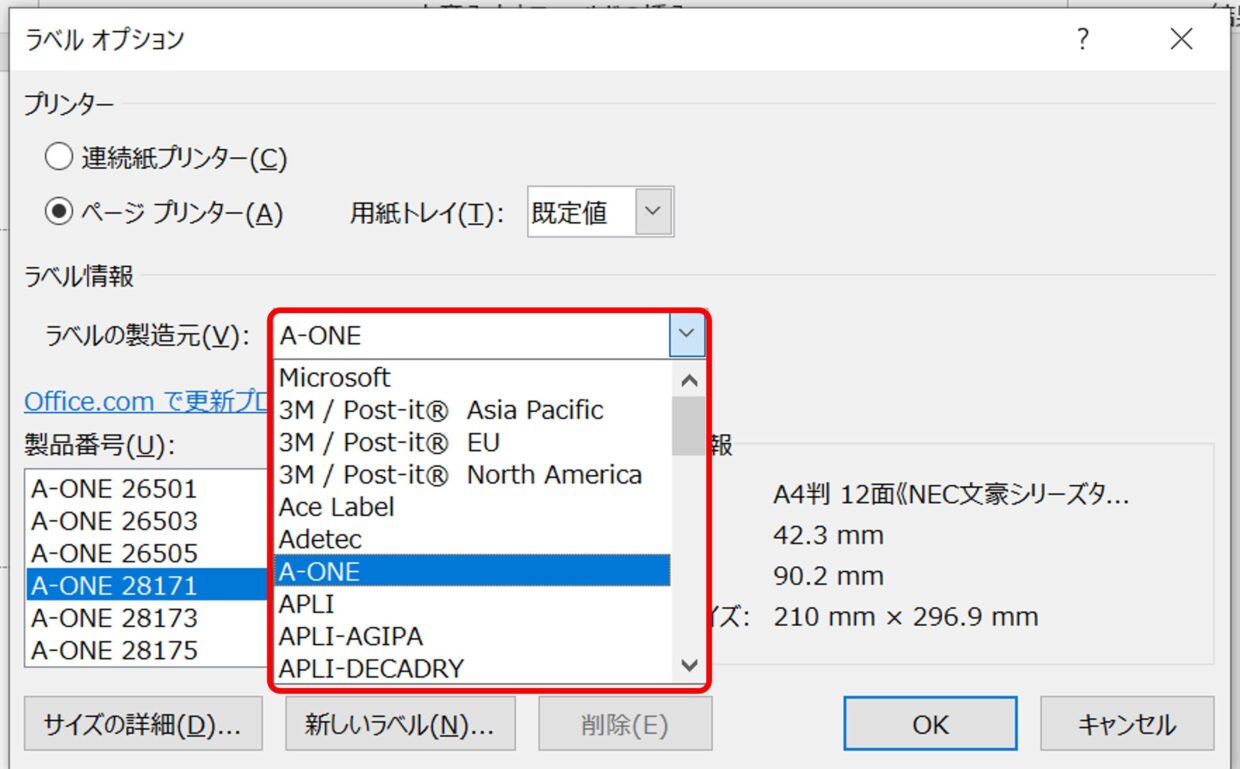This screenshot has height=769, width=1240.
Task: Select product A-ONE 28173
Action: coord(146,617)
